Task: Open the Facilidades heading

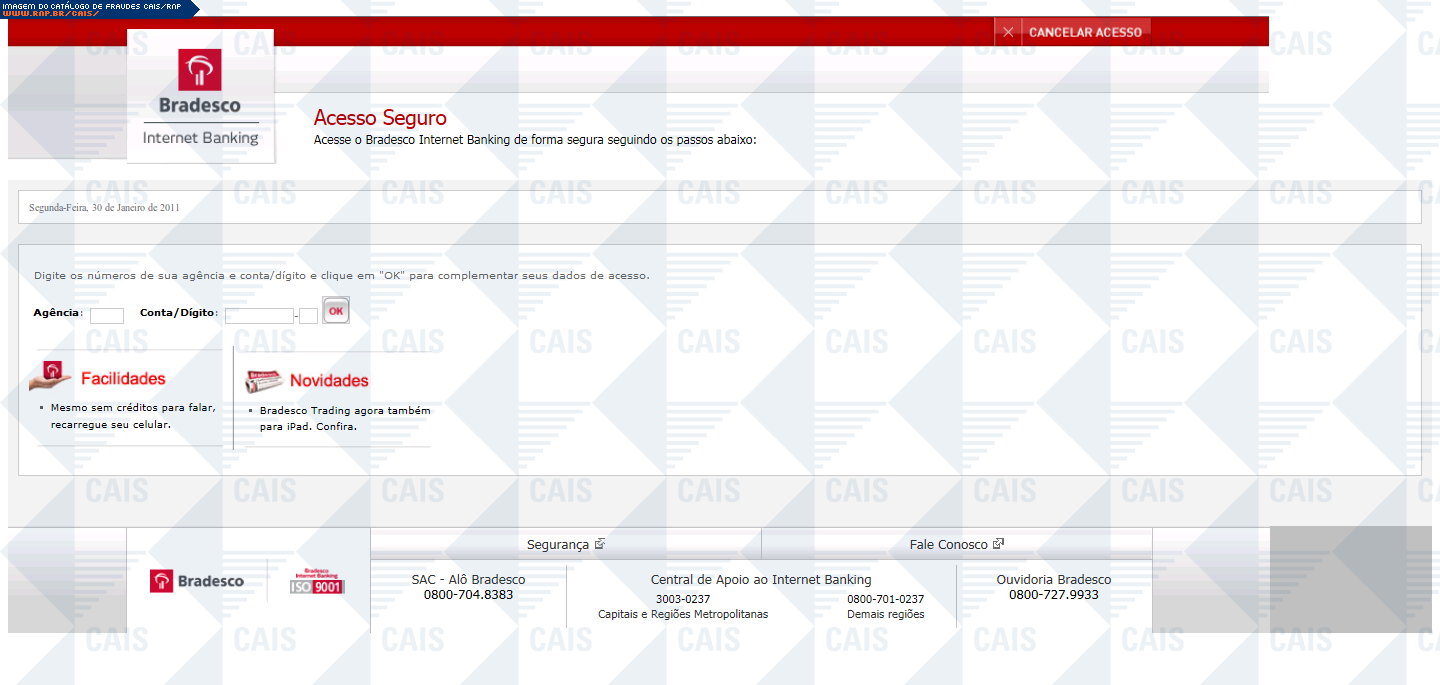Action: click(123, 379)
